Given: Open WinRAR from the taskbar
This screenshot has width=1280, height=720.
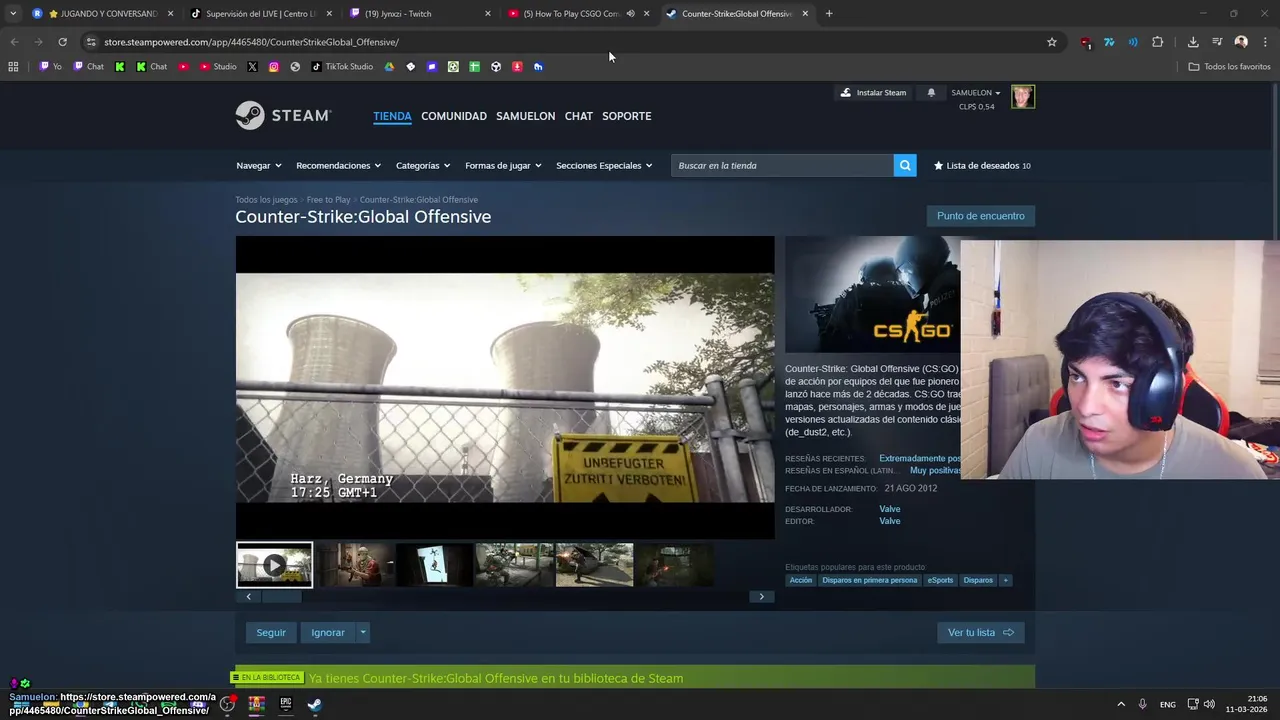Looking at the screenshot, I should [x=256, y=704].
